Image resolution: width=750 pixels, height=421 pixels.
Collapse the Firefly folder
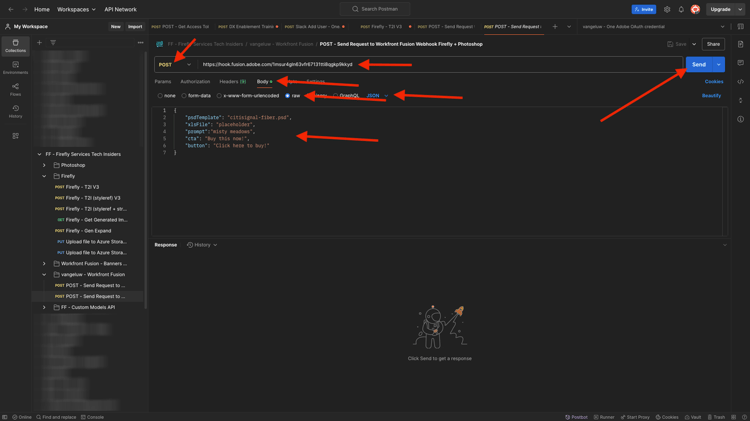44,176
